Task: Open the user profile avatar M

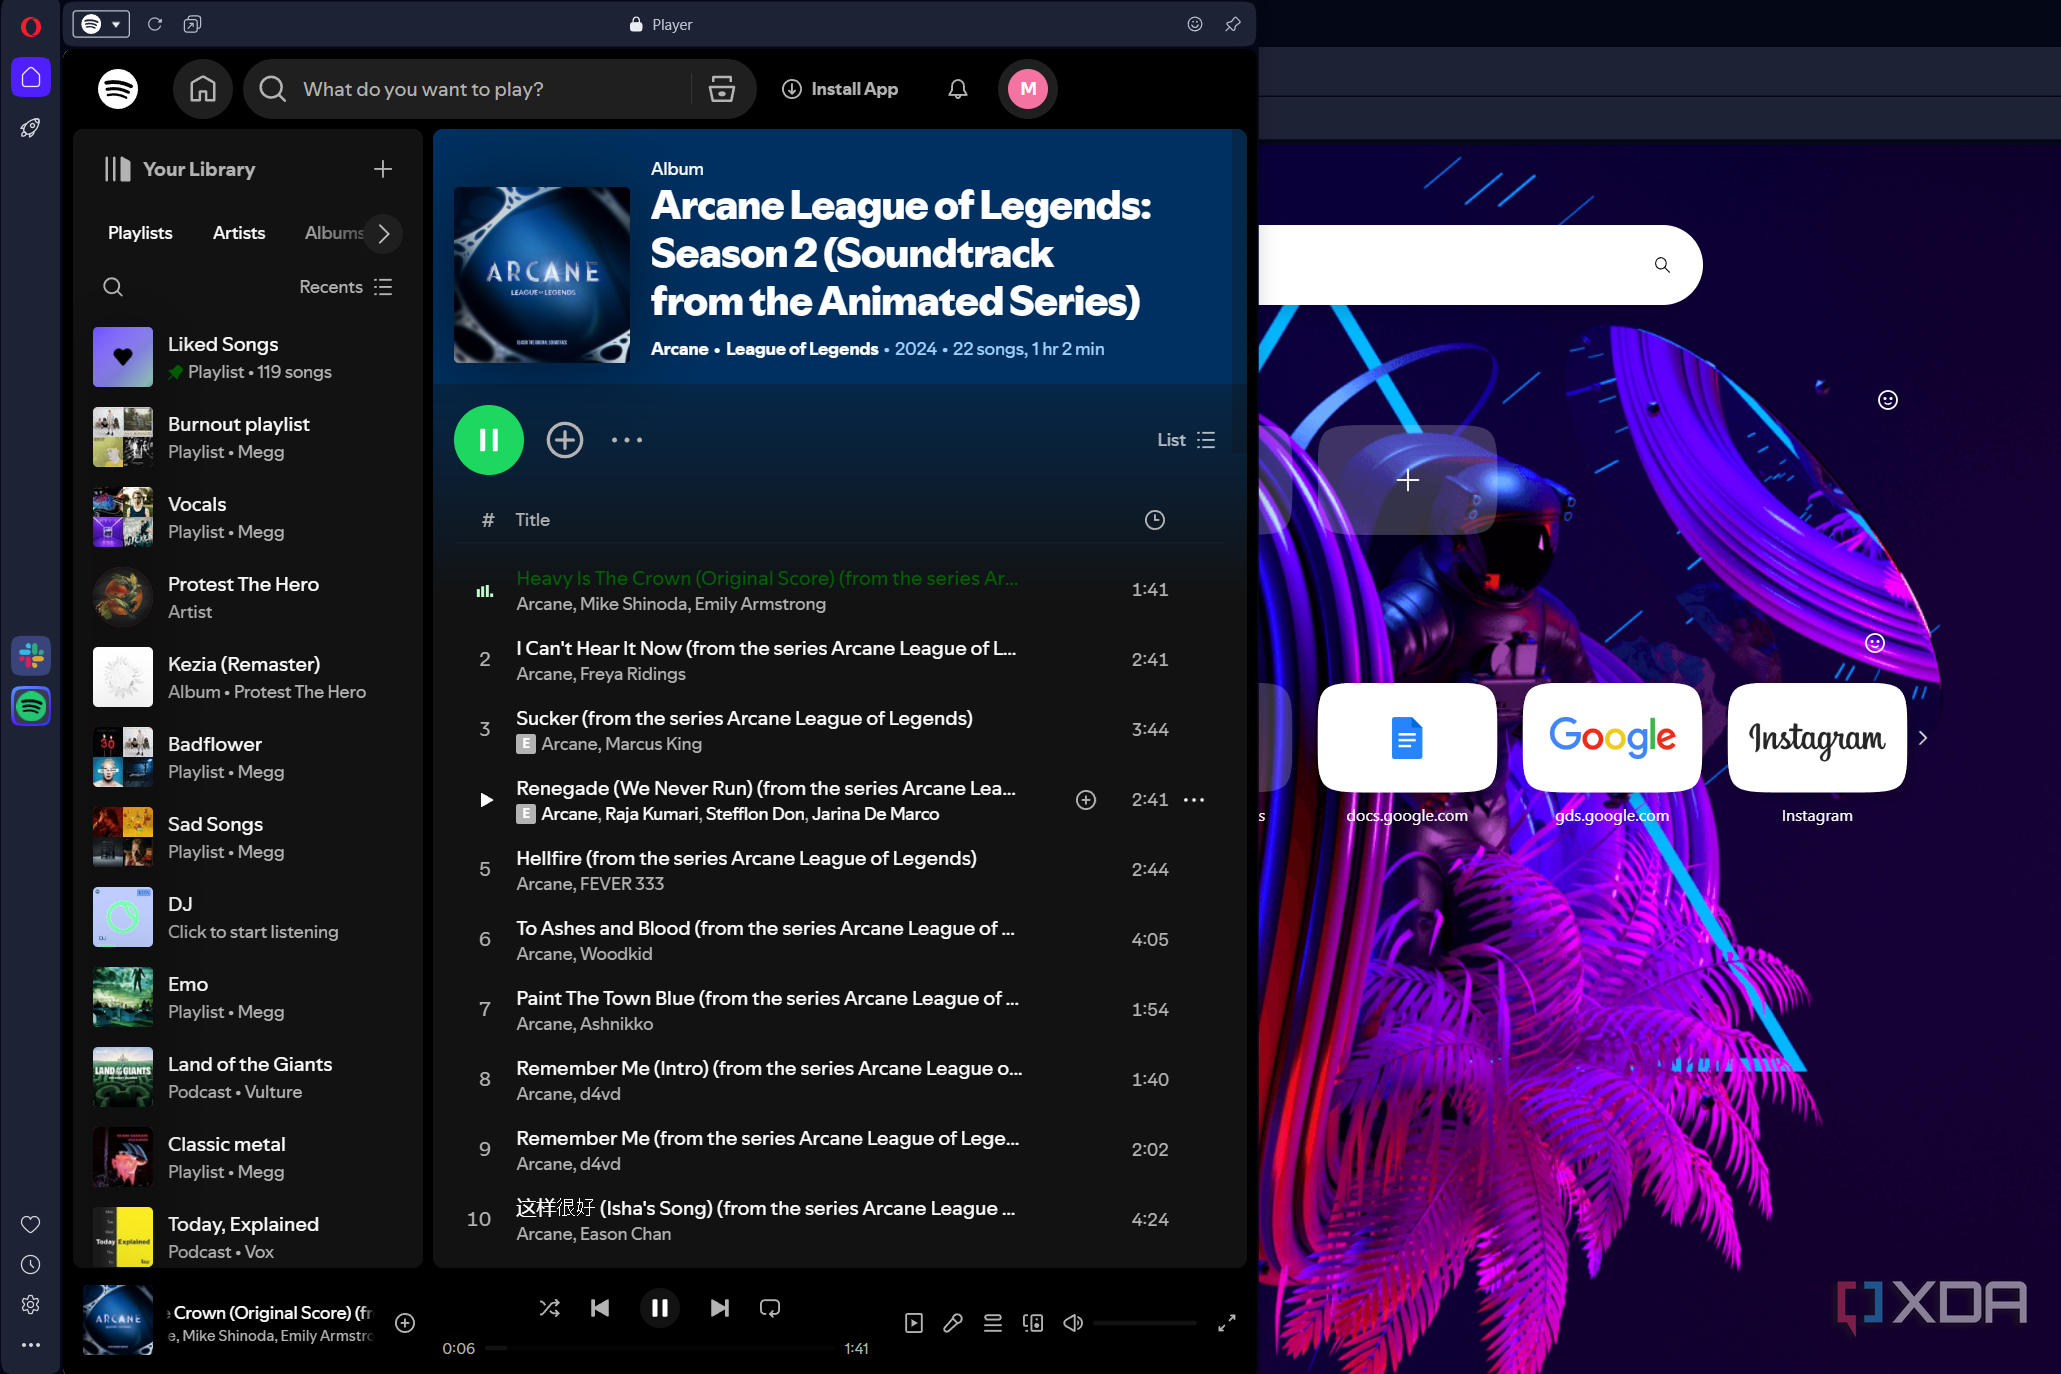Action: pos(1028,89)
